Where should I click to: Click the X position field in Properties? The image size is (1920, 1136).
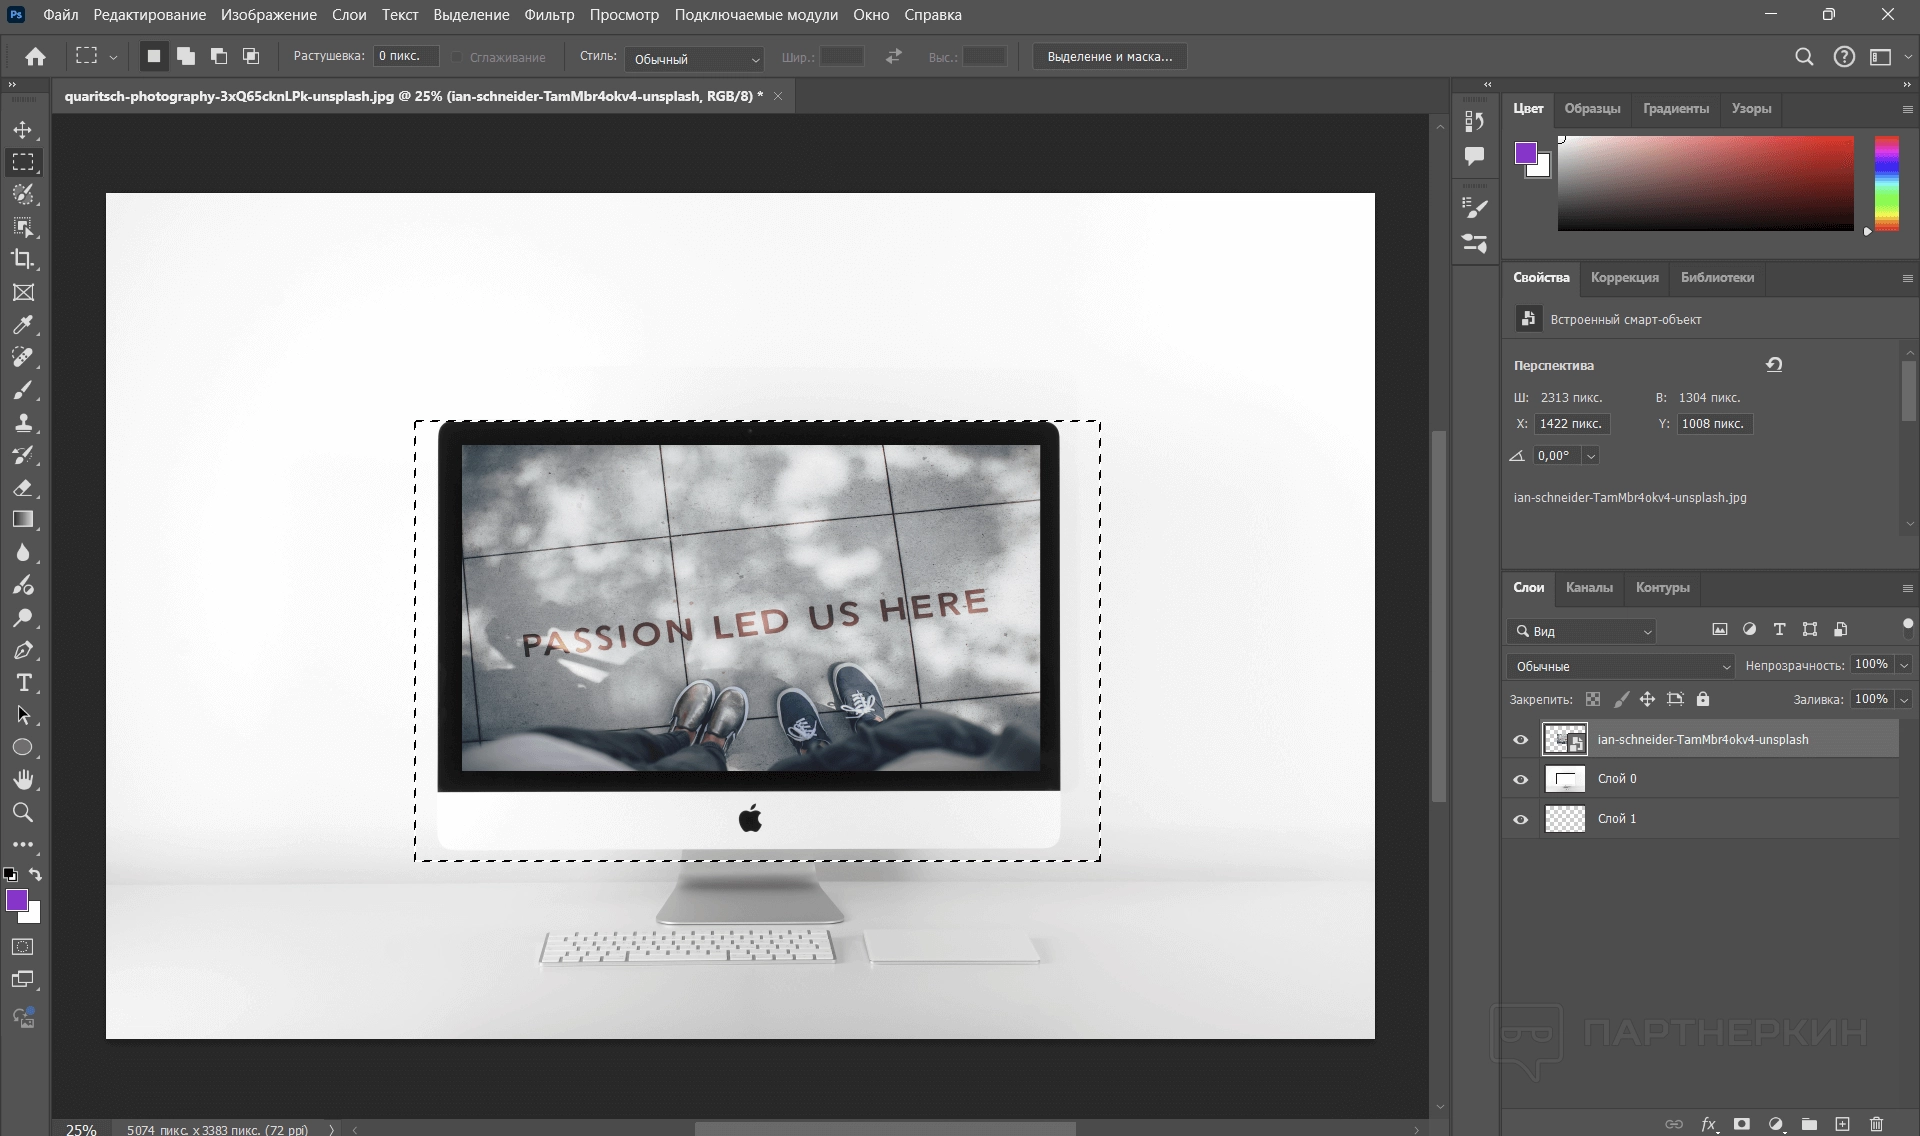(x=1571, y=424)
